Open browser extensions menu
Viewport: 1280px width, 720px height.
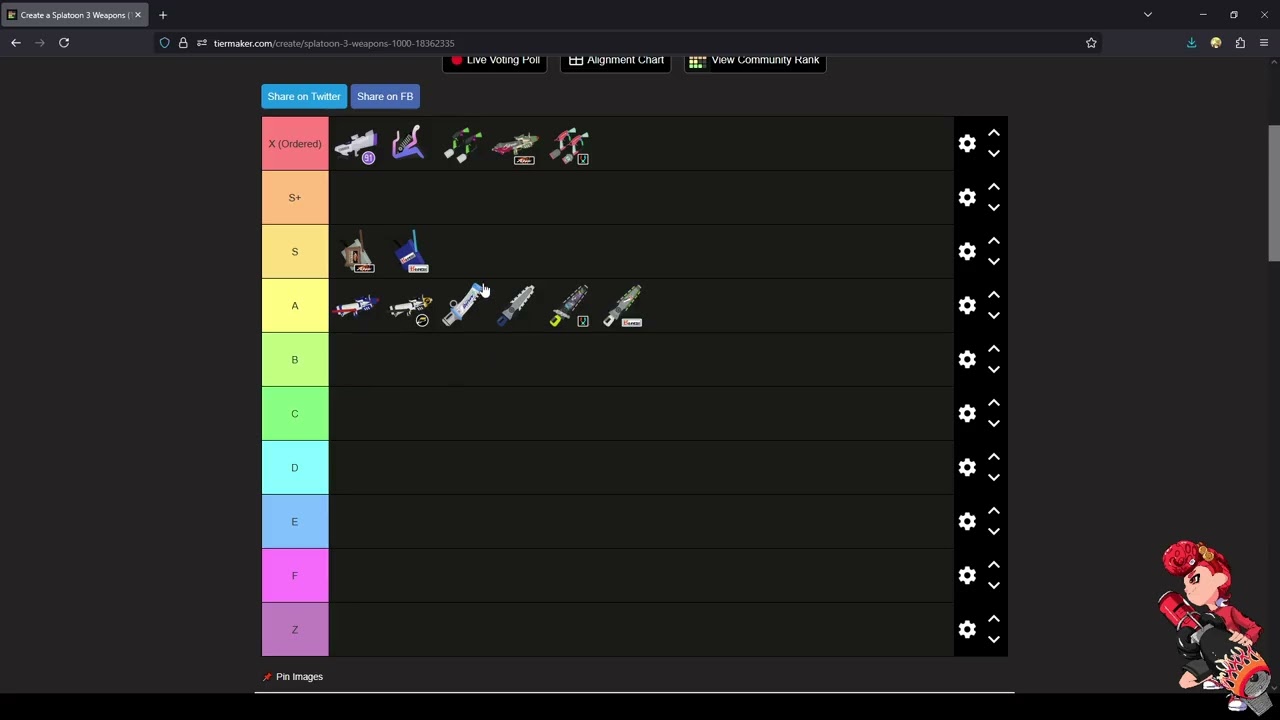tap(1240, 43)
